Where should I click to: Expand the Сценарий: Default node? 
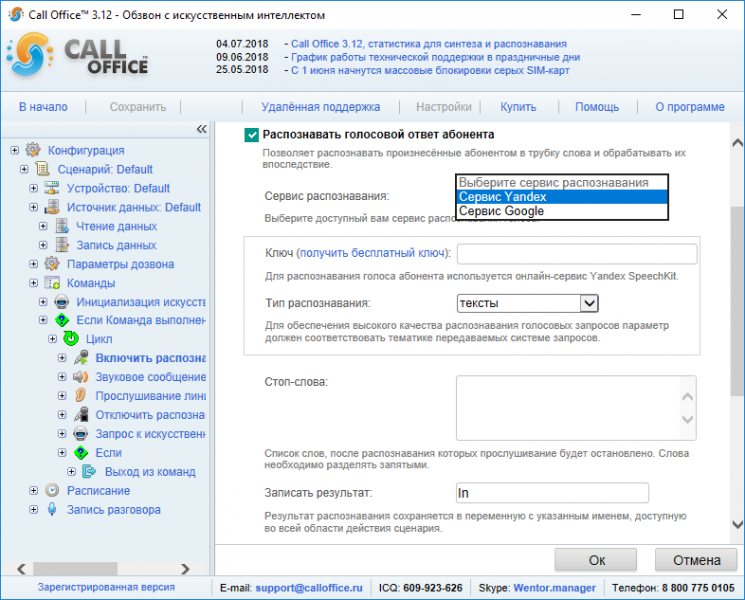[x=24, y=169]
